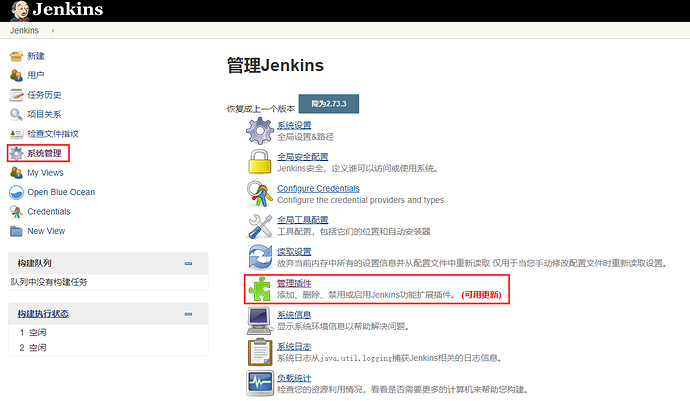Open the My Views sidebar link
The image size is (690, 401).
click(x=45, y=173)
